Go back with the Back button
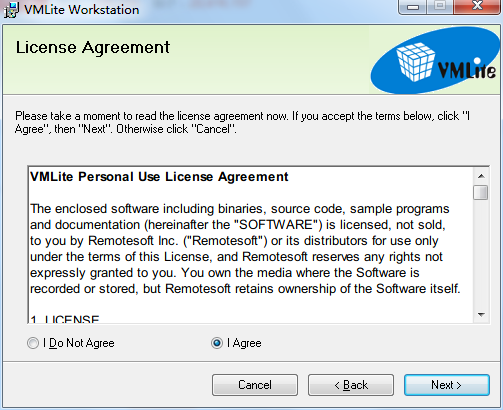This screenshot has width=503, height=410. click(351, 385)
